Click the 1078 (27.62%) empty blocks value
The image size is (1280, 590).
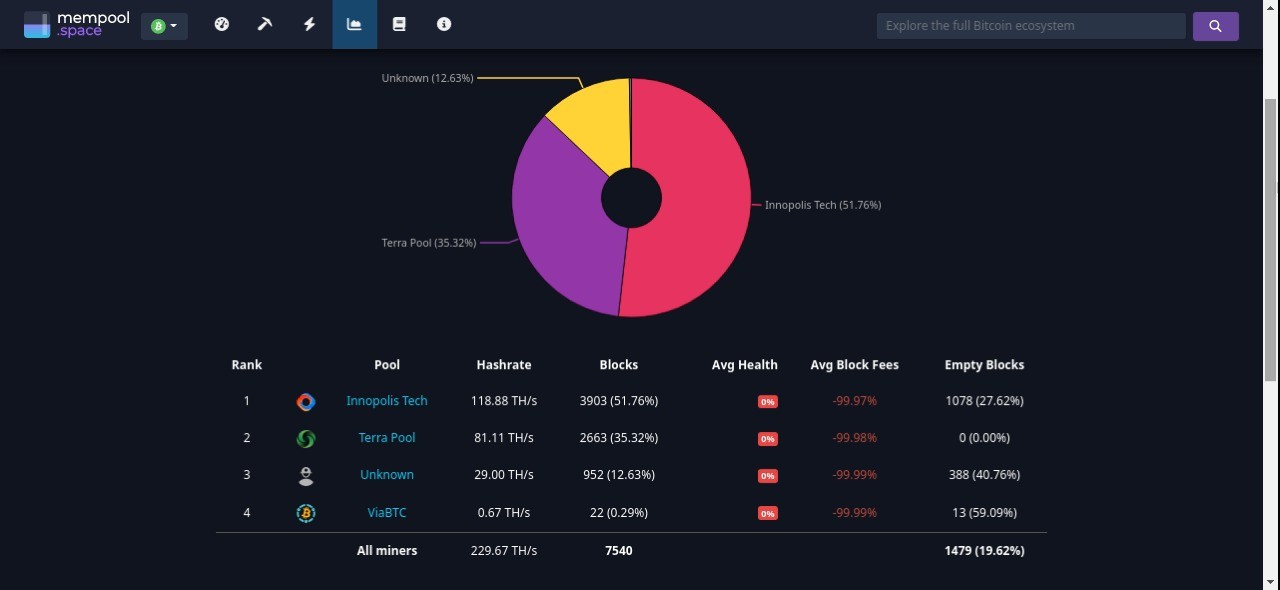click(985, 401)
